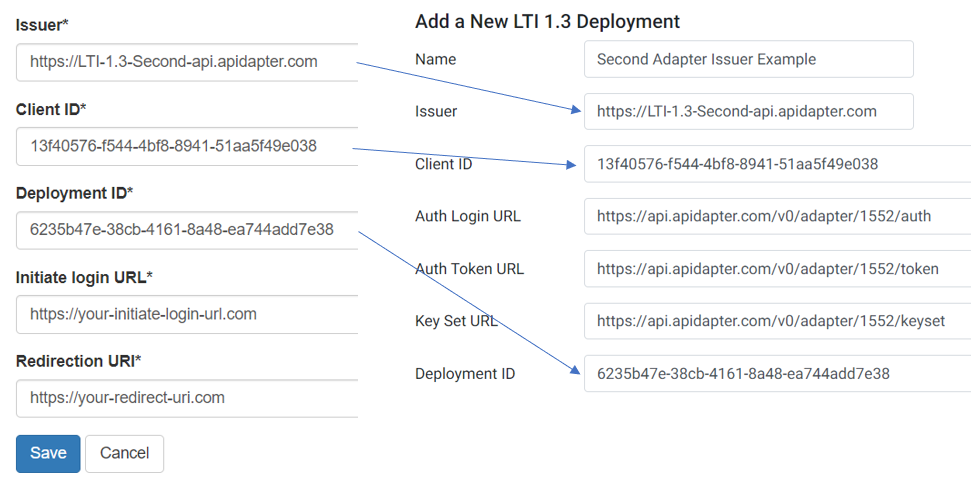The height and width of the screenshot is (483, 971).
Task: Focus Client ID field in the Deployment form
Action: pyautogui.click(x=776, y=164)
